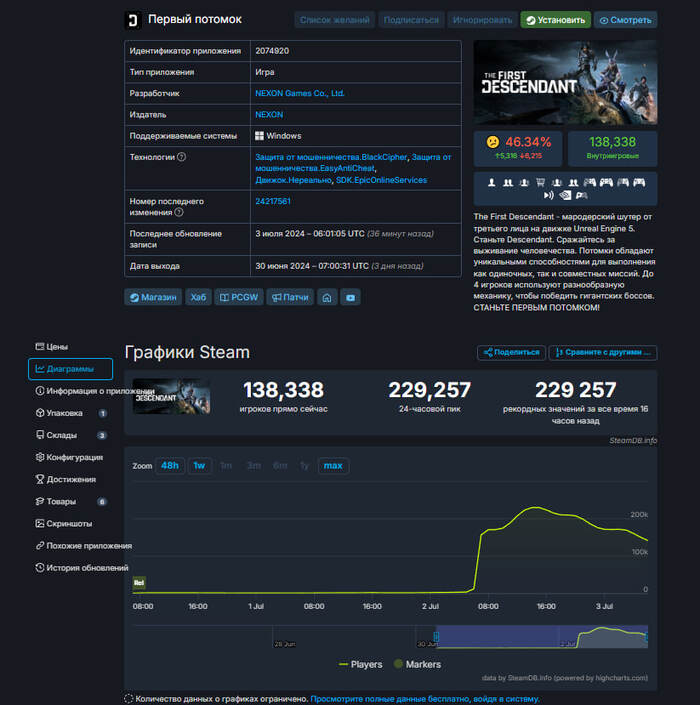Open the Достижения sidebar section
This screenshot has width=700, height=705.
coord(66,479)
